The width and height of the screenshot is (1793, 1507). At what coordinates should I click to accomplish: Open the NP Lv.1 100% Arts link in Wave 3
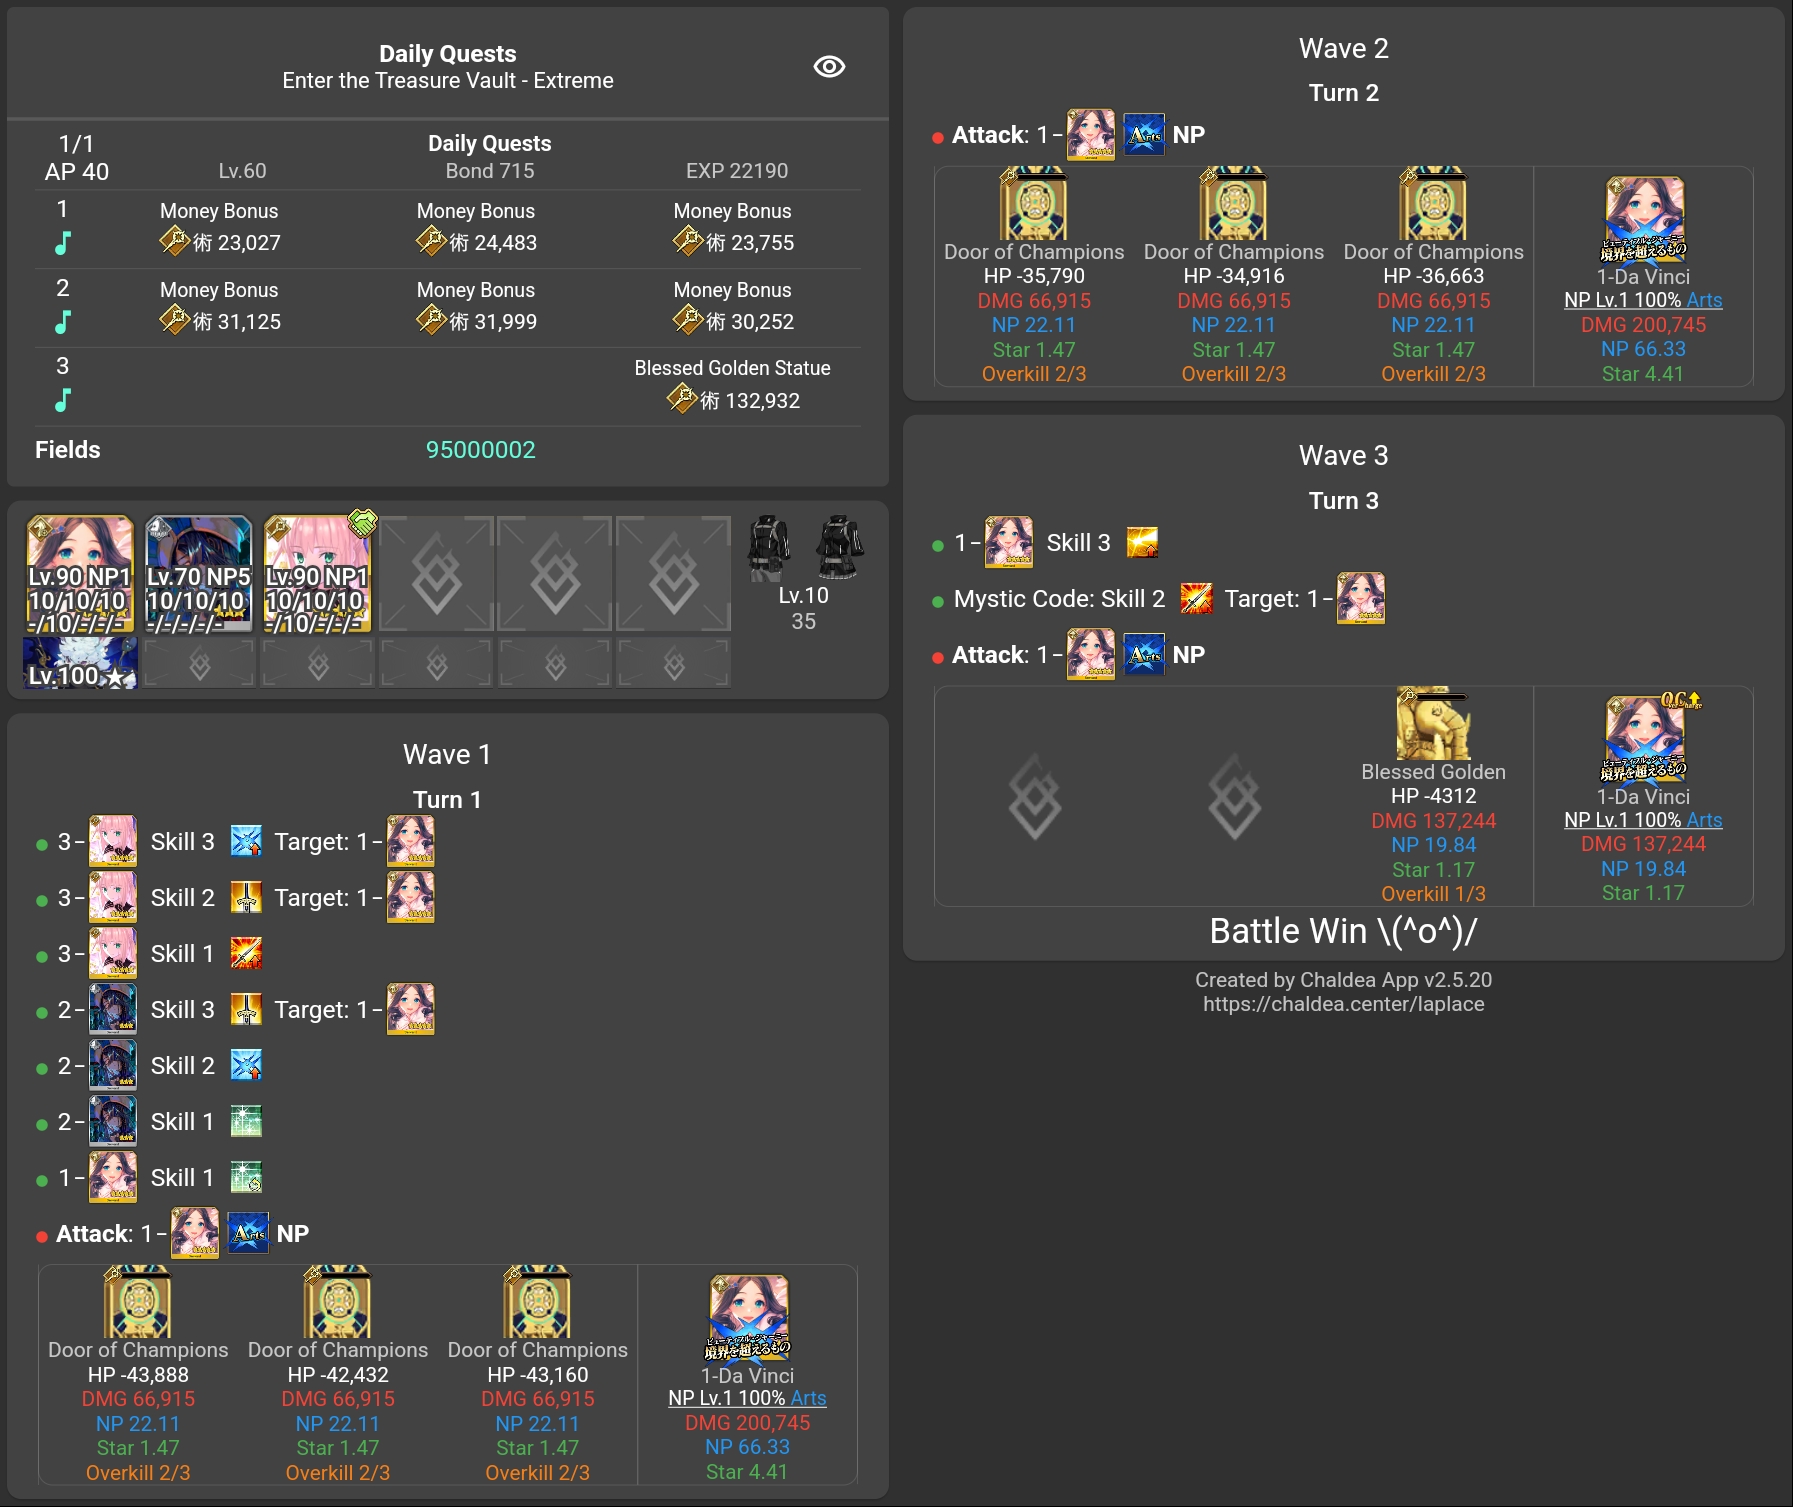pos(1644,820)
